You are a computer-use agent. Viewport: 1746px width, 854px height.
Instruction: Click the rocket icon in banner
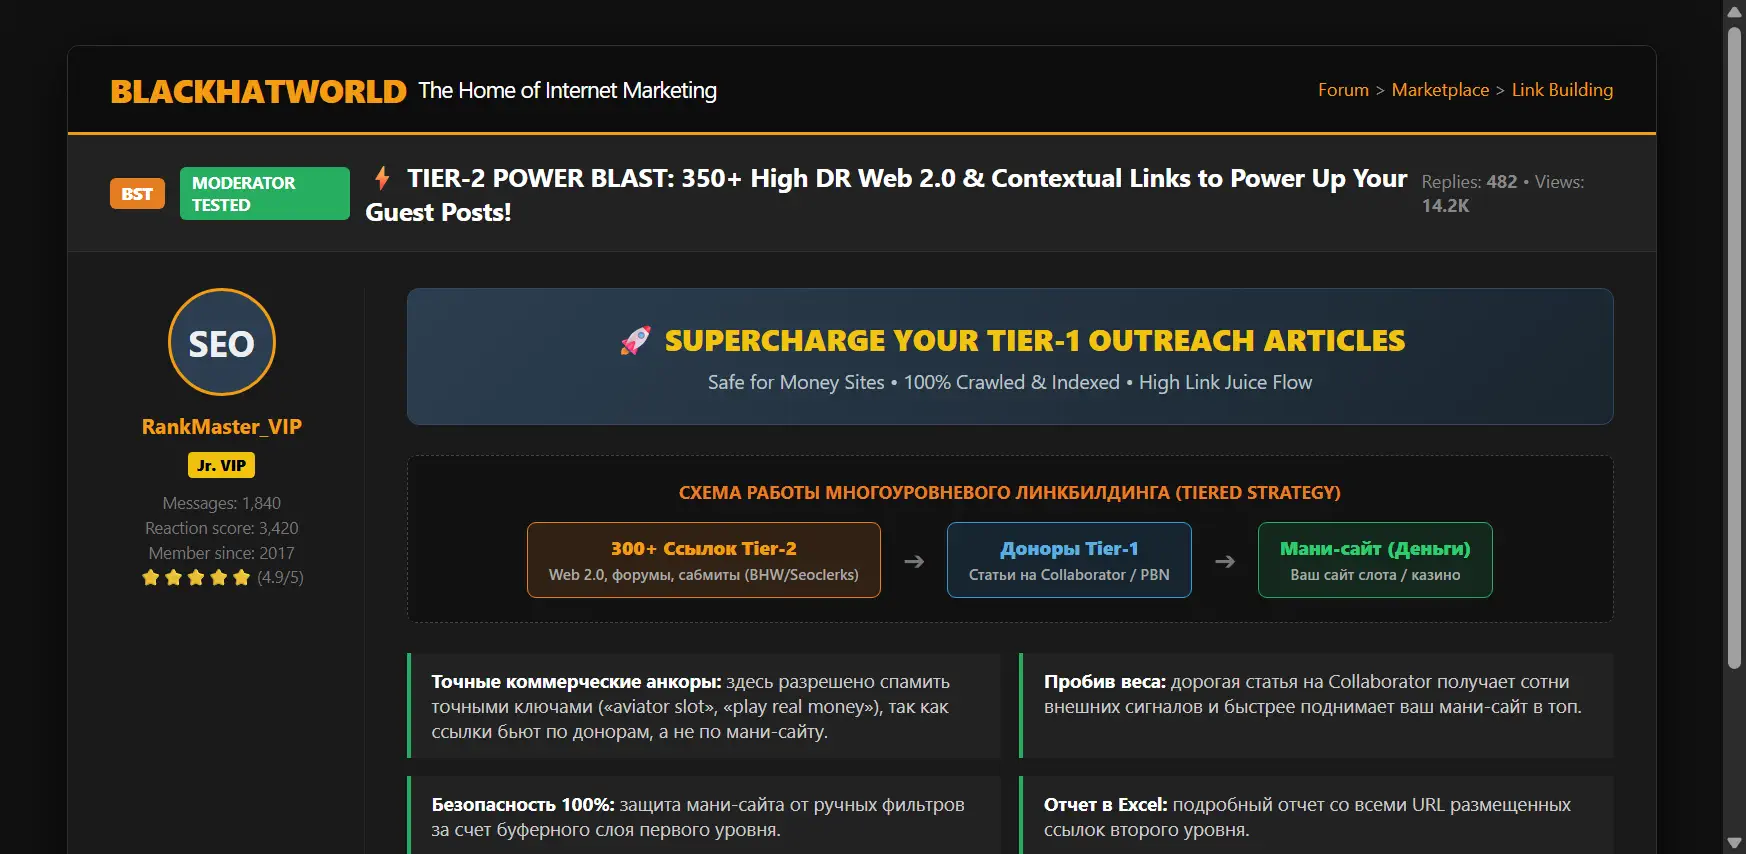point(636,341)
